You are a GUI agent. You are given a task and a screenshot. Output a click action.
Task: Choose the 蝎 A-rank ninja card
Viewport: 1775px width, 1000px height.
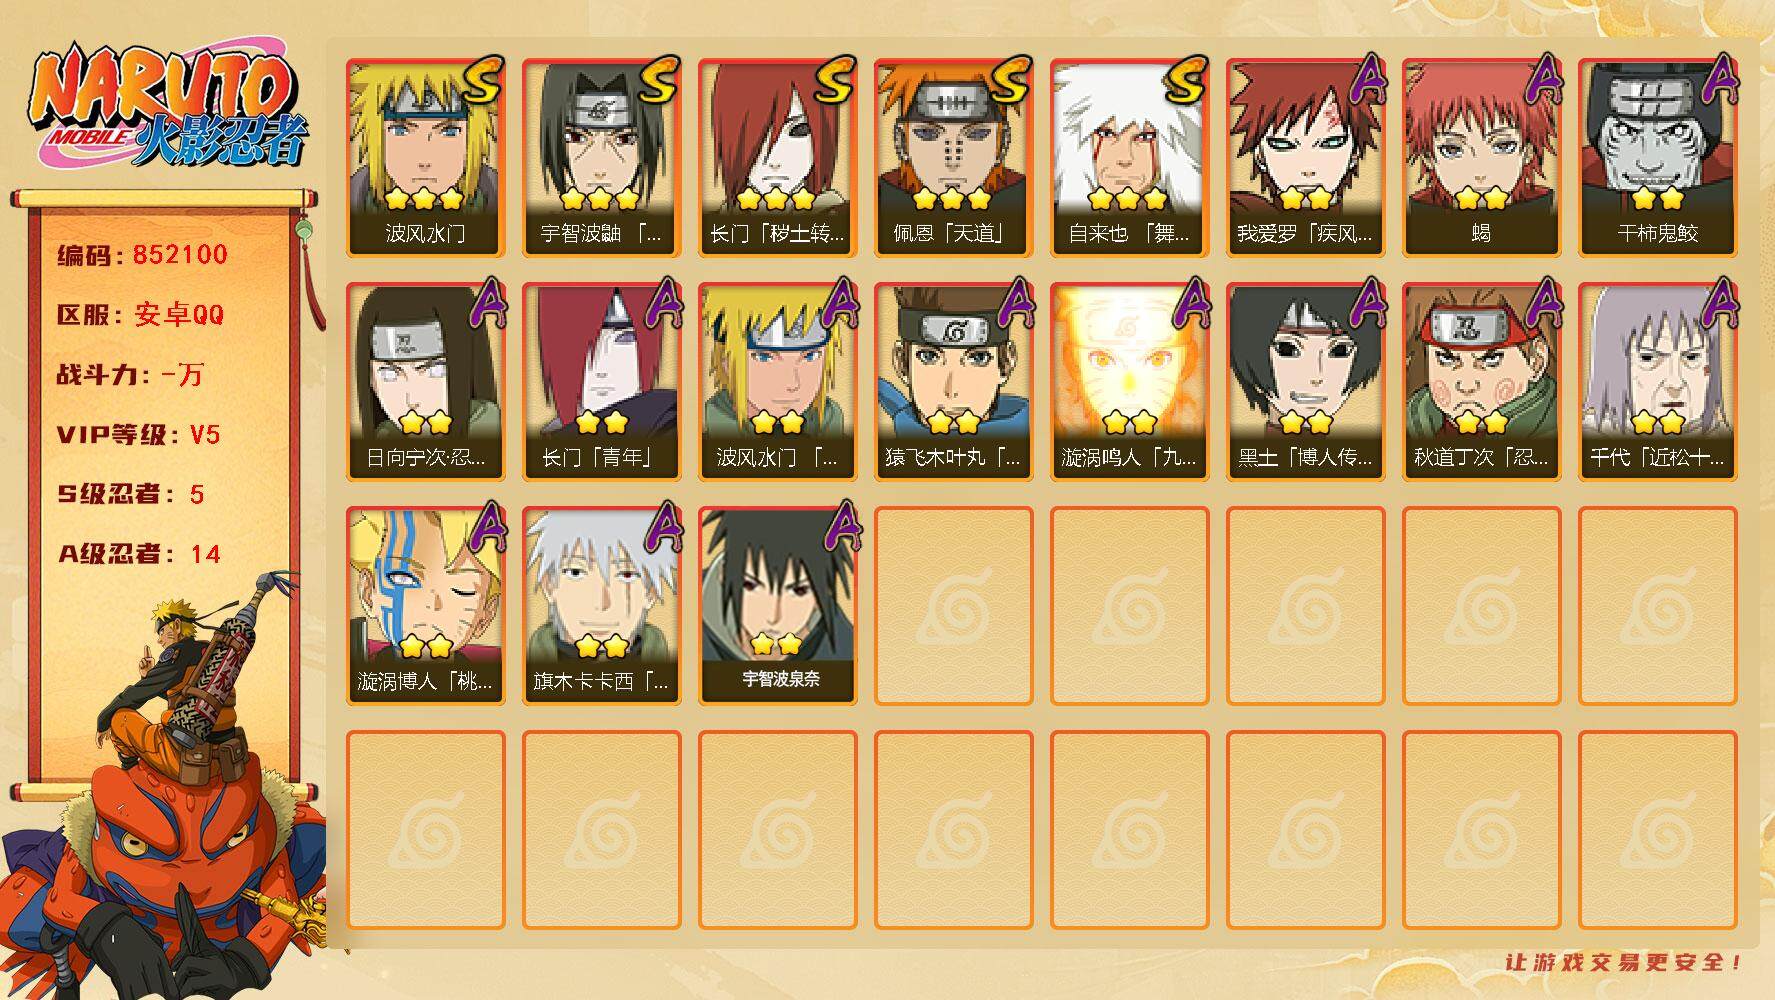click(1481, 157)
